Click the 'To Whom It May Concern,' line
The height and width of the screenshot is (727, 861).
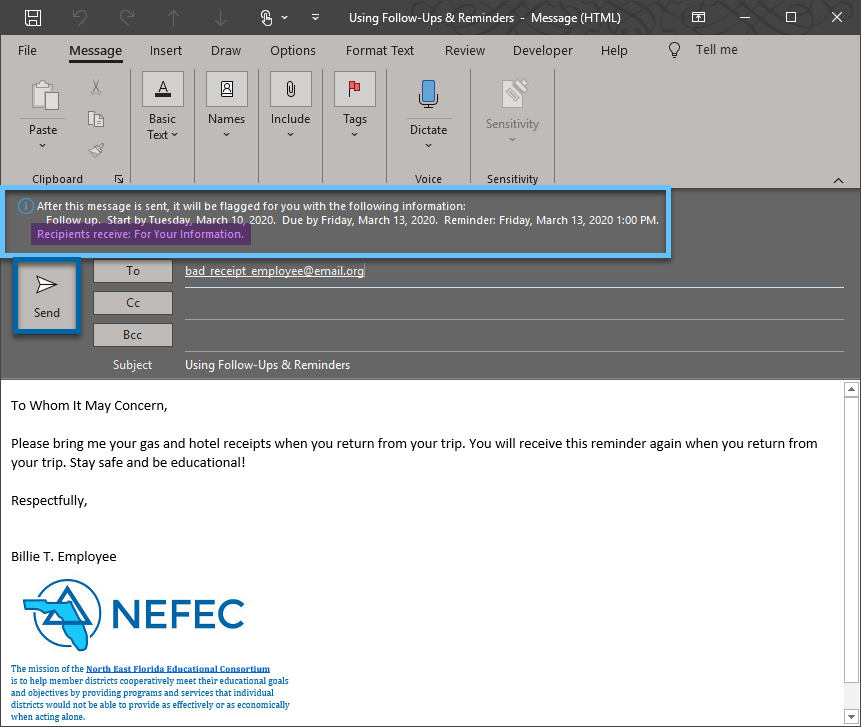tap(89, 406)
